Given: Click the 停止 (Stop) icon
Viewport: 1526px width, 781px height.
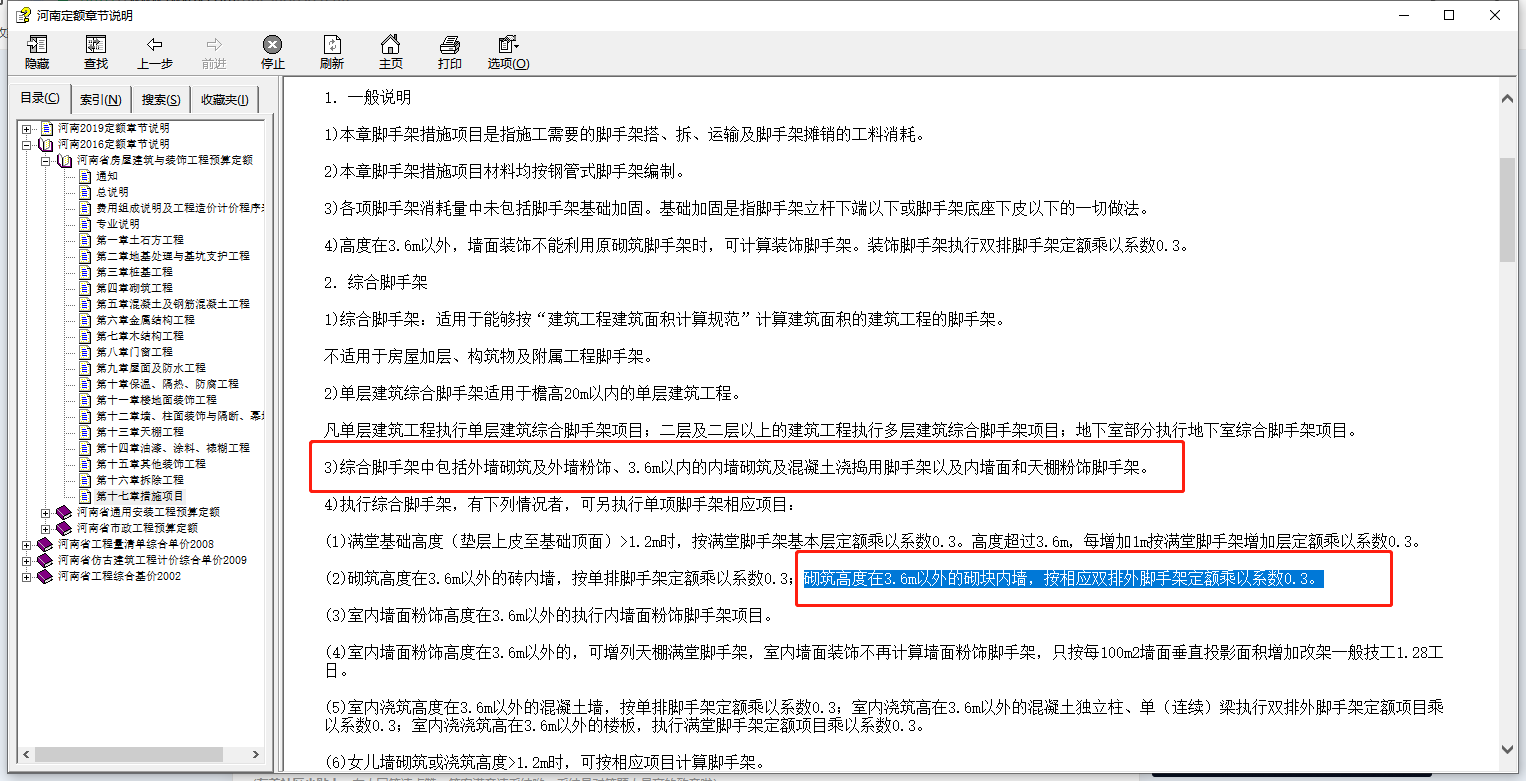Looking at the screenshot, I should click(x=272, y=45).
